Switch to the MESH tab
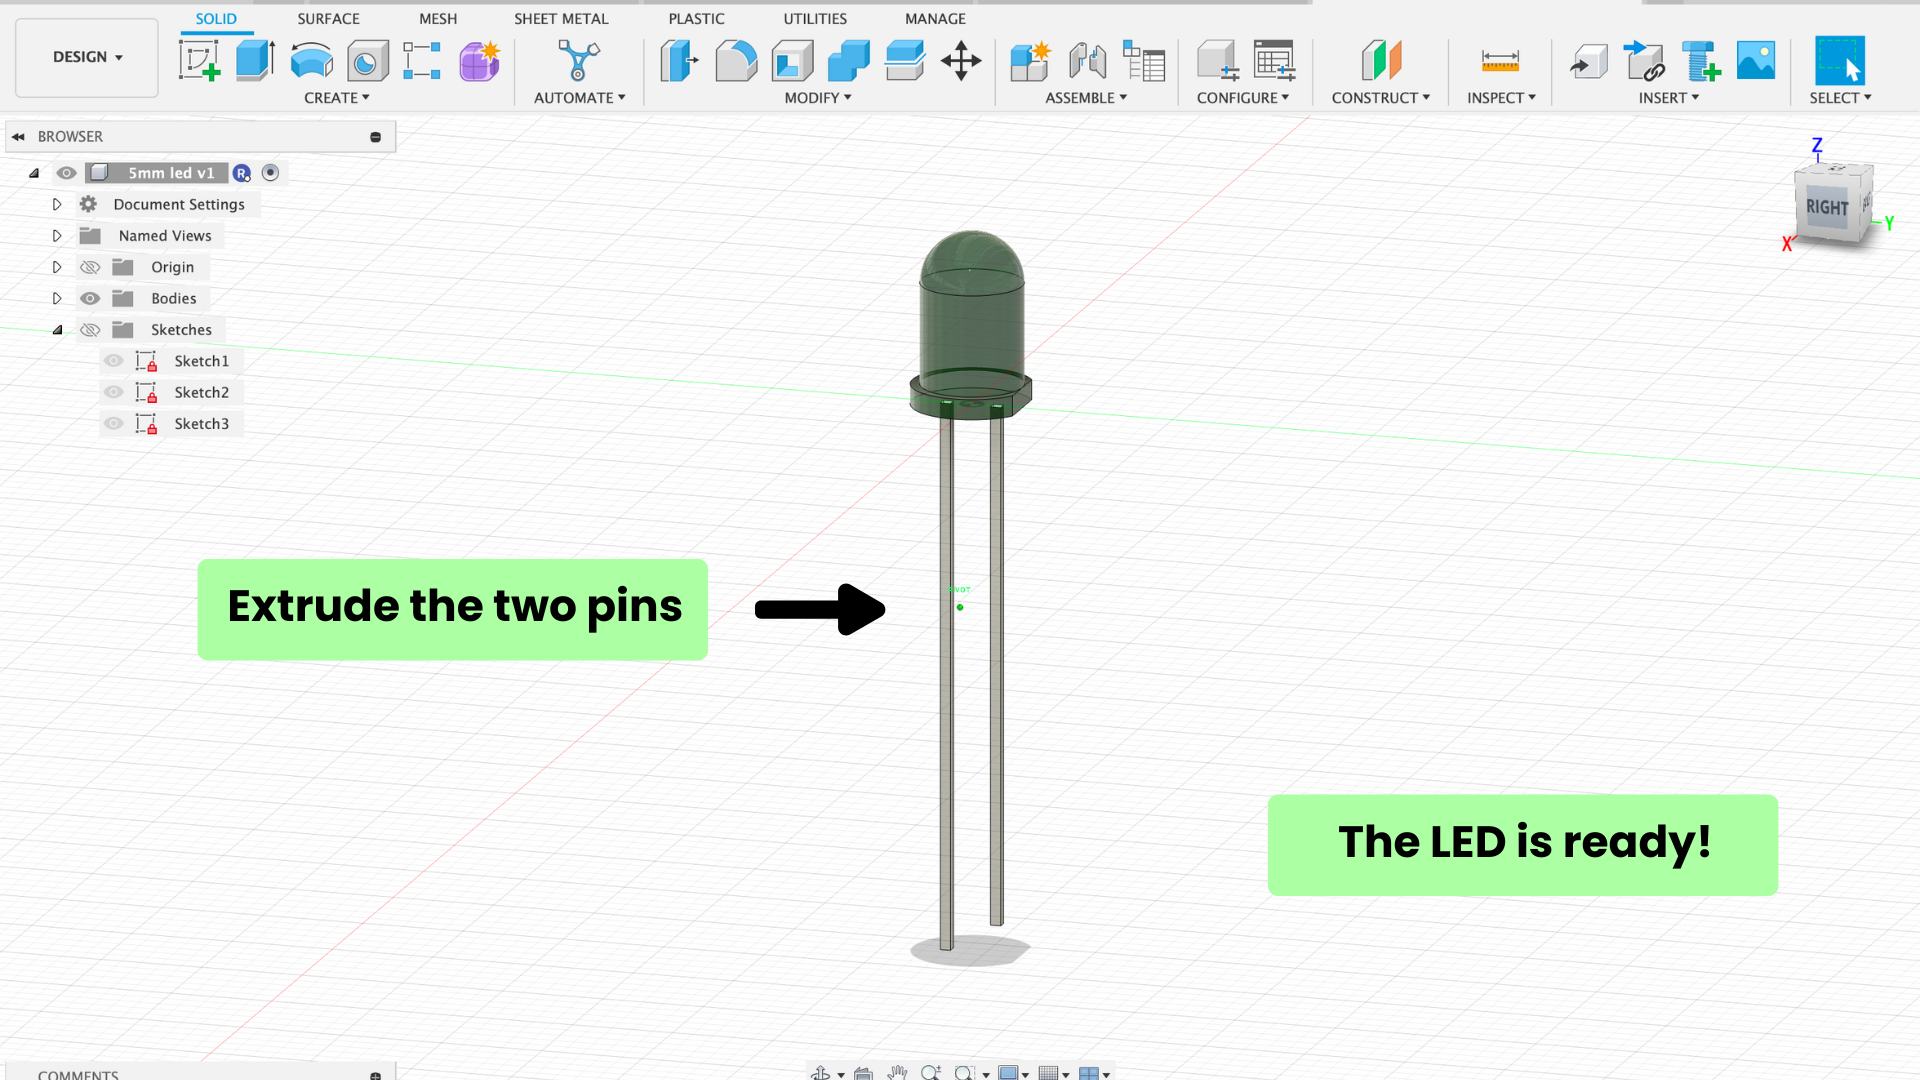 pyautogui.click(x=438, y=19)
